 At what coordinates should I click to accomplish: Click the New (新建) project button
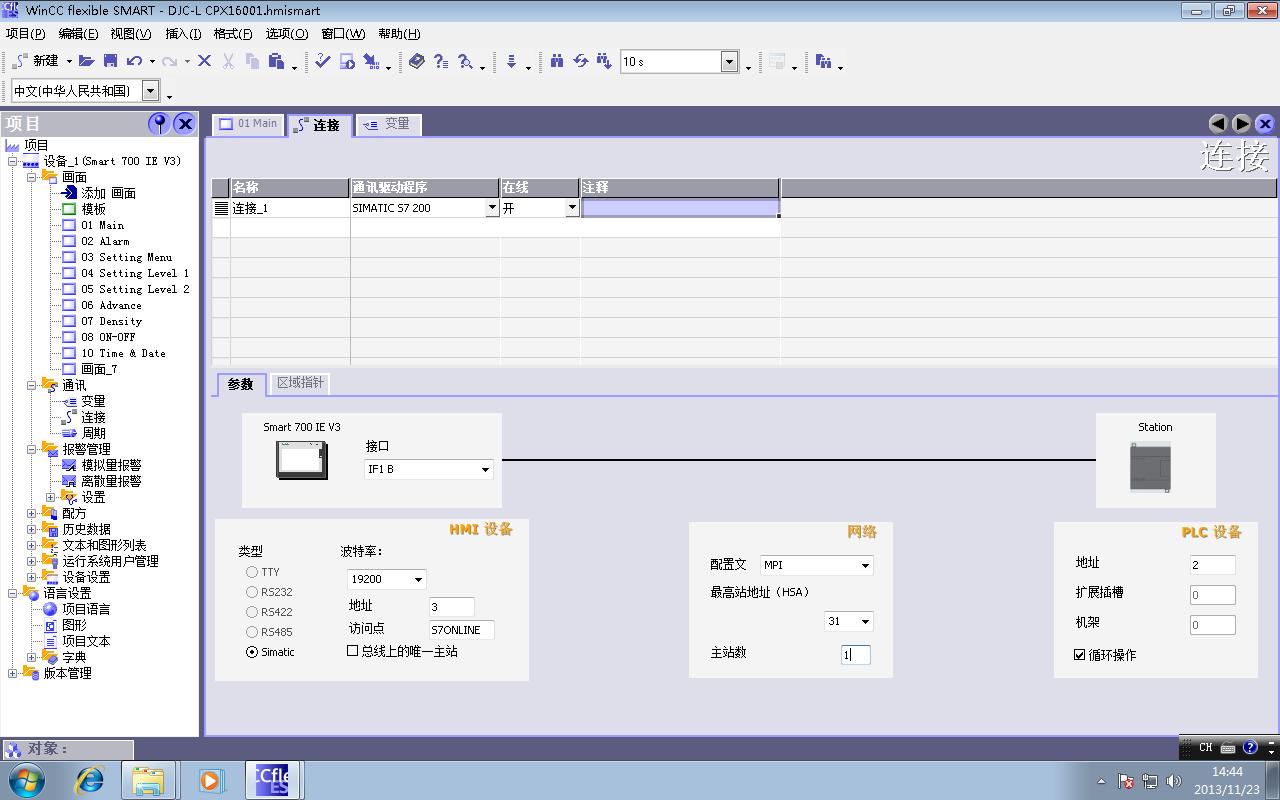tap(36, 61)
